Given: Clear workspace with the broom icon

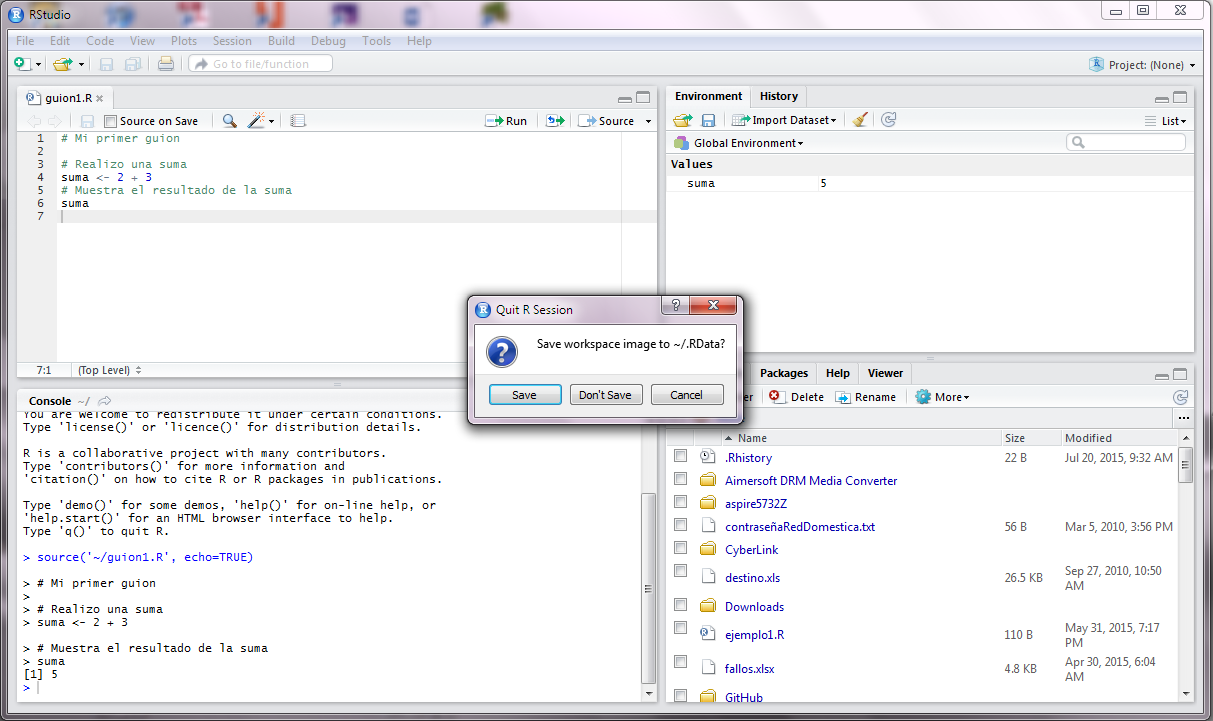Looking at the screenshot, I should [x=860, y=120].
